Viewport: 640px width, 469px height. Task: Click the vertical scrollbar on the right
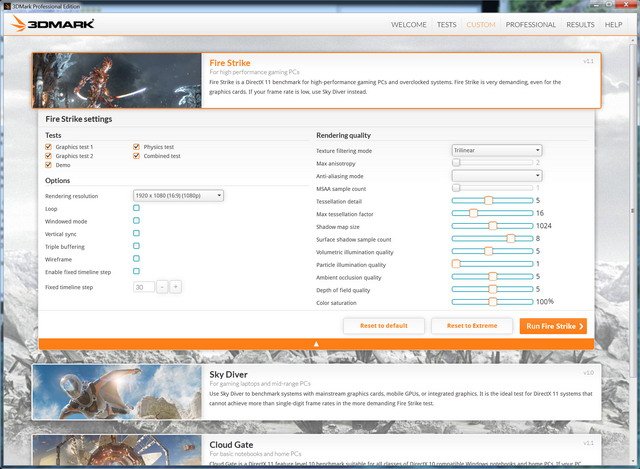(633, 211)
